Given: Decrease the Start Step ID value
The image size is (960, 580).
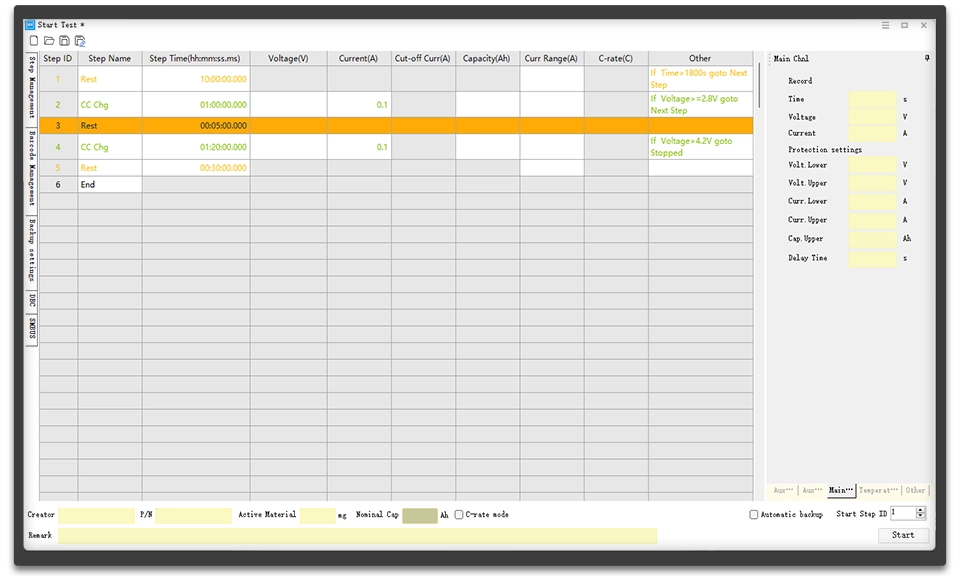Looking at the screenshot, I should coord(920,516).
